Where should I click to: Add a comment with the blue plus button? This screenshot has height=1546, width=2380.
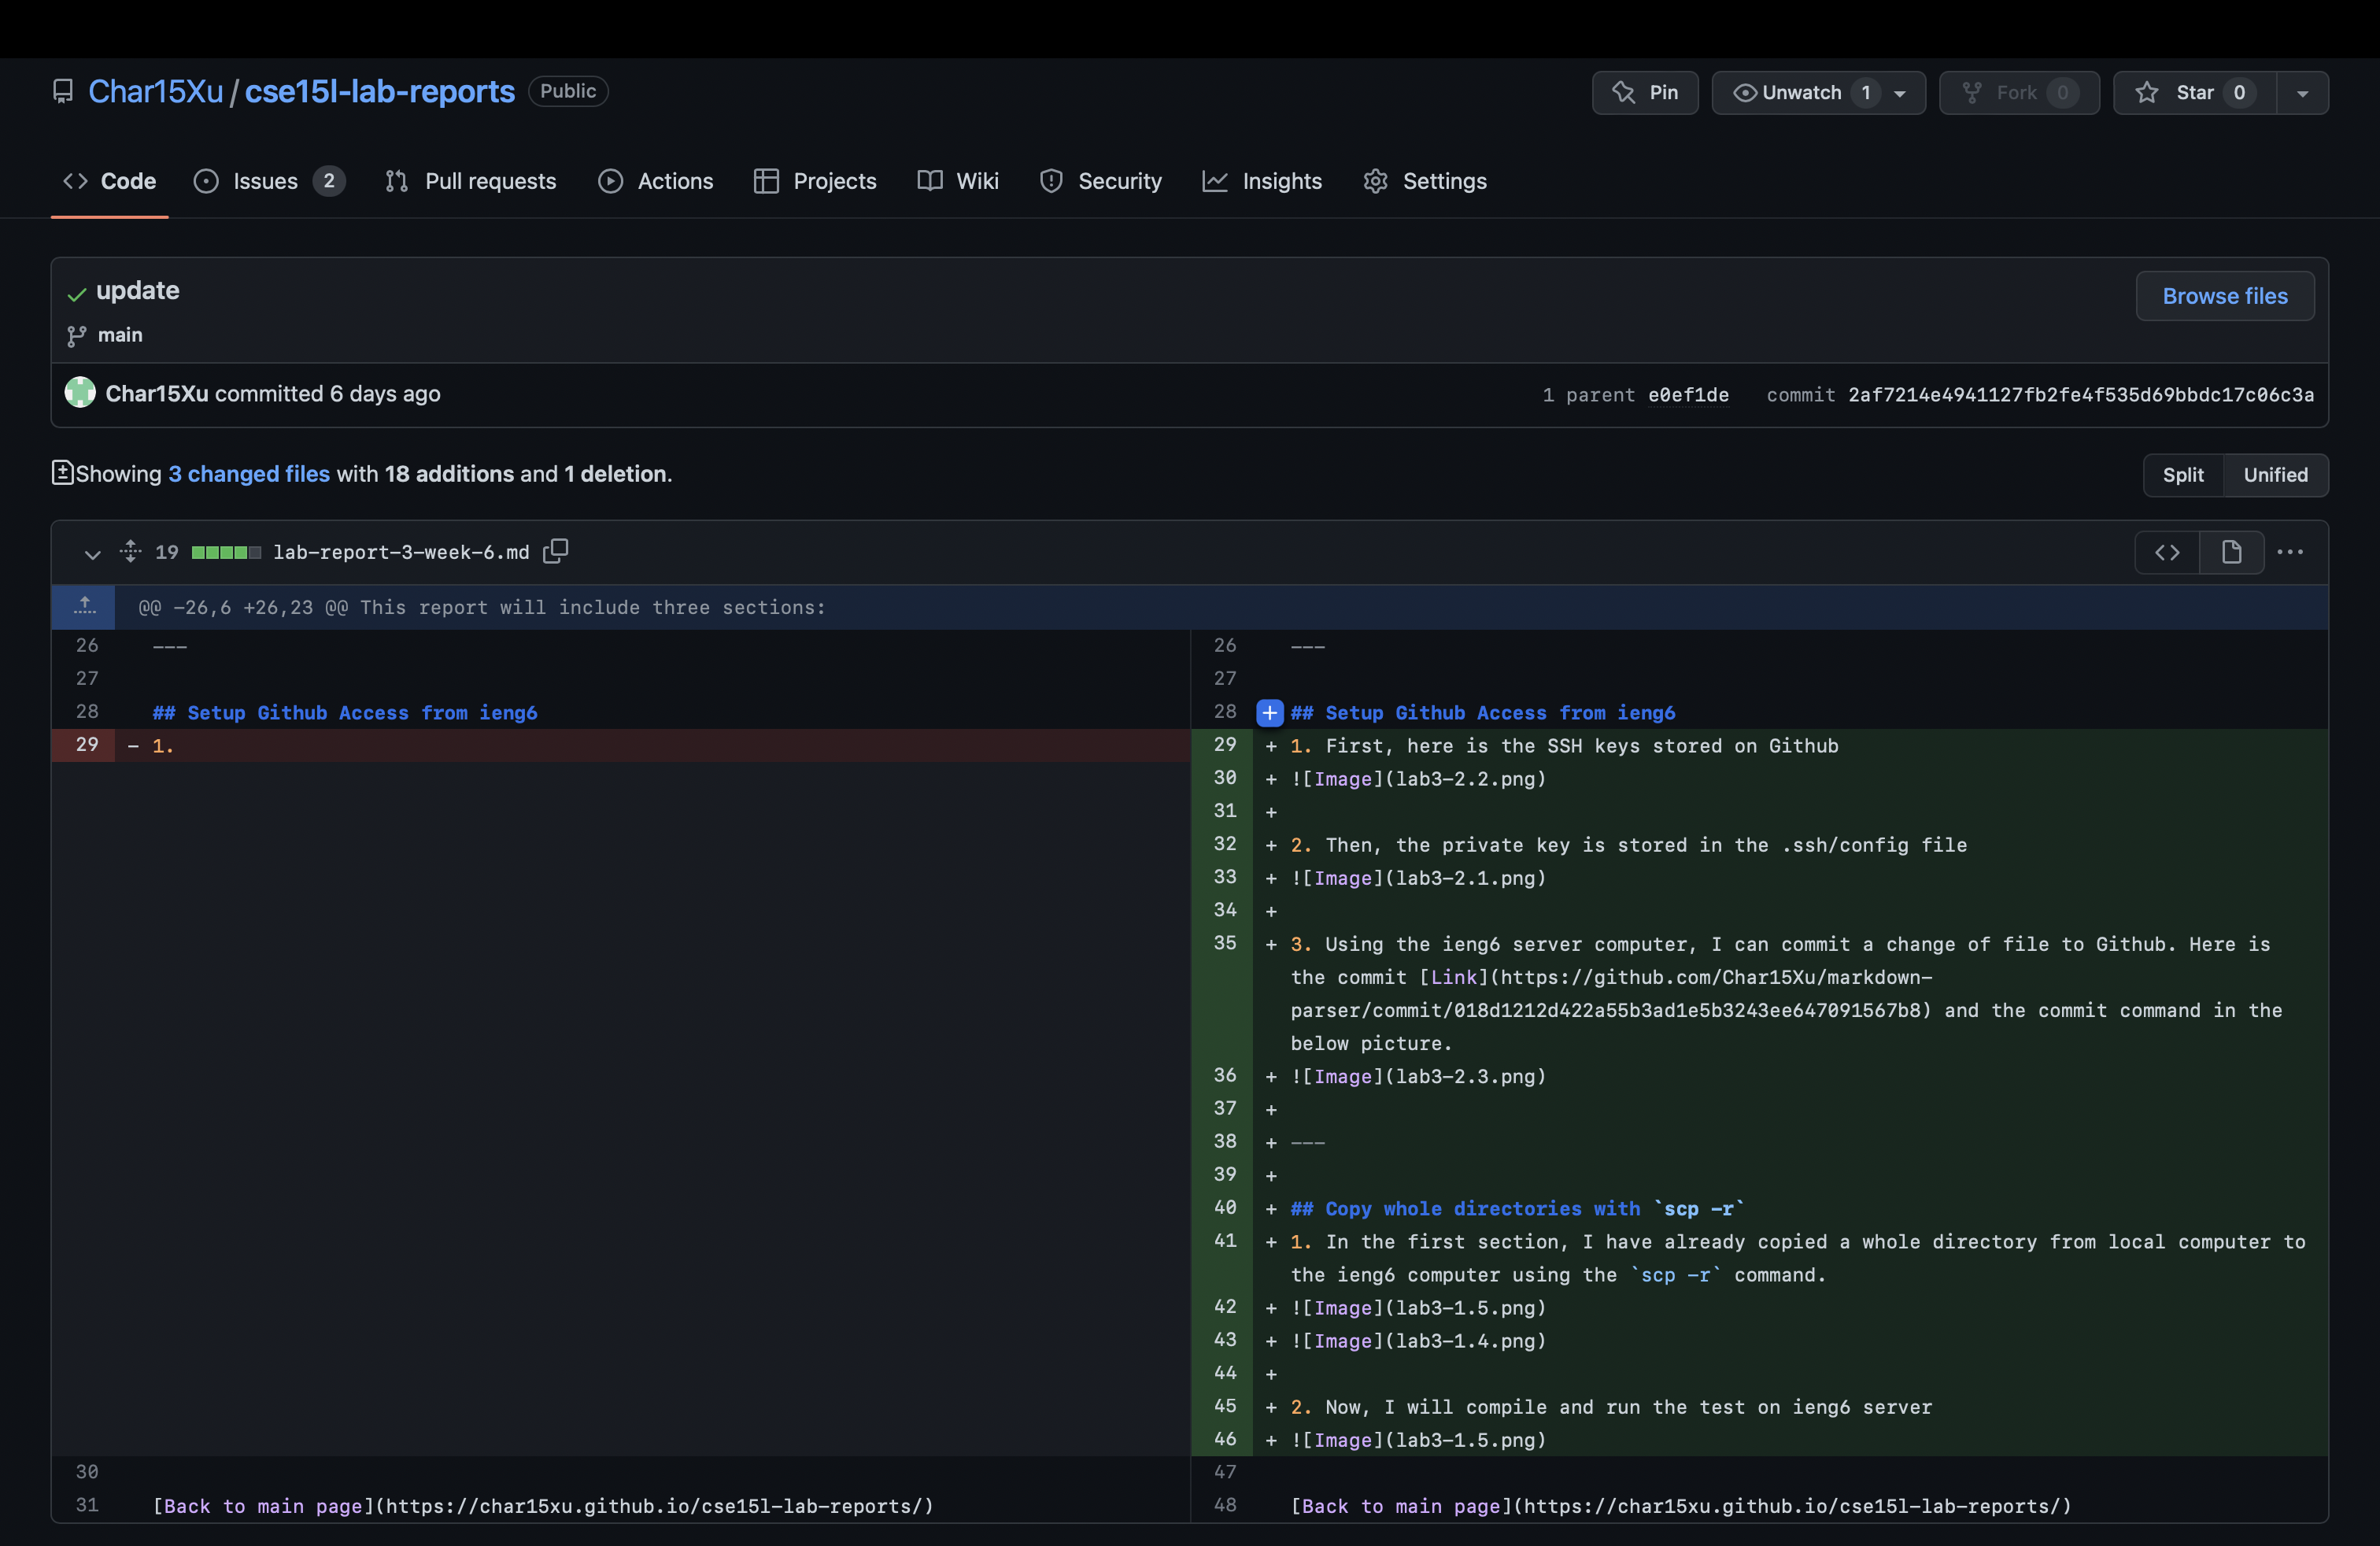pos(1269,713)
